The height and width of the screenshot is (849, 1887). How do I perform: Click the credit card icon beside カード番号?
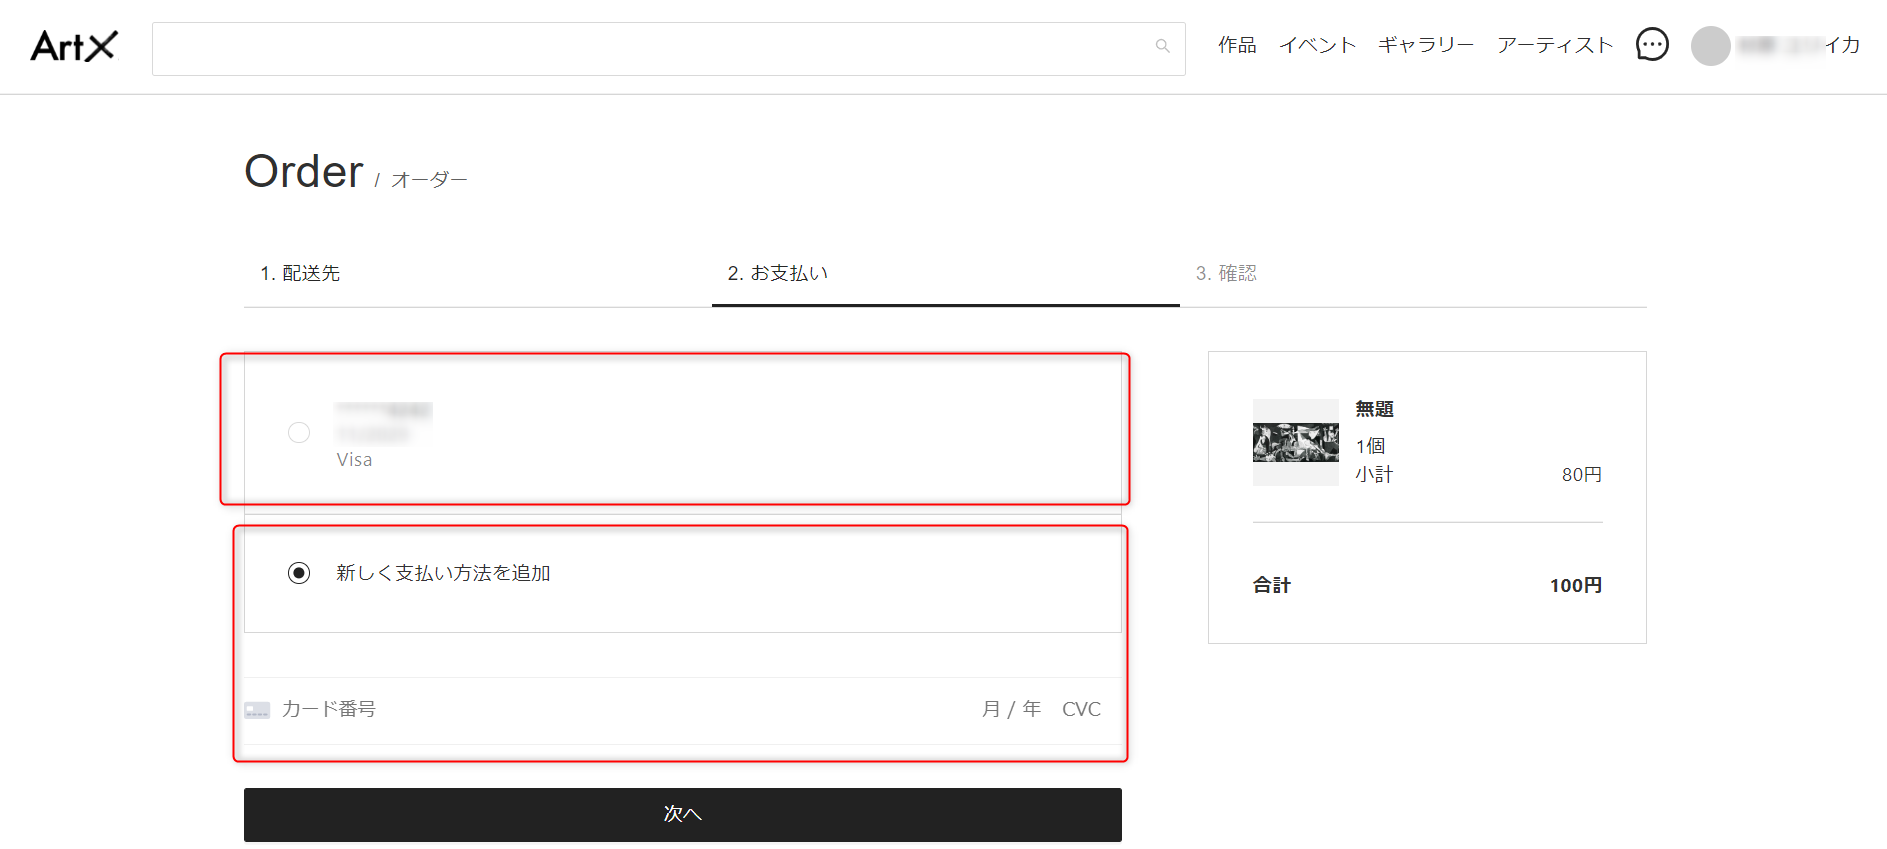257,710
